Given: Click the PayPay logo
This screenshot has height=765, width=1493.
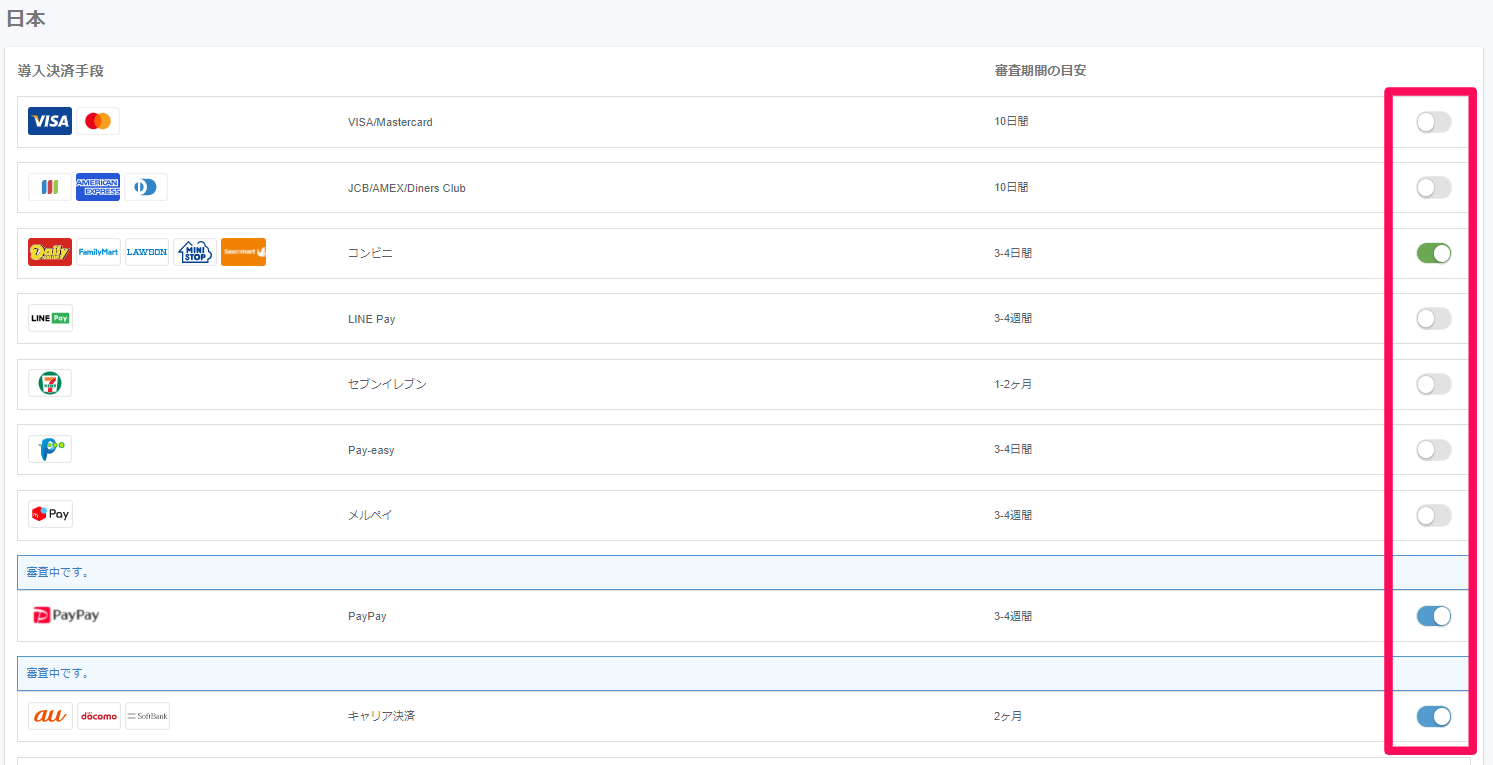Looking at the screenshot, I should click(67, 616).
